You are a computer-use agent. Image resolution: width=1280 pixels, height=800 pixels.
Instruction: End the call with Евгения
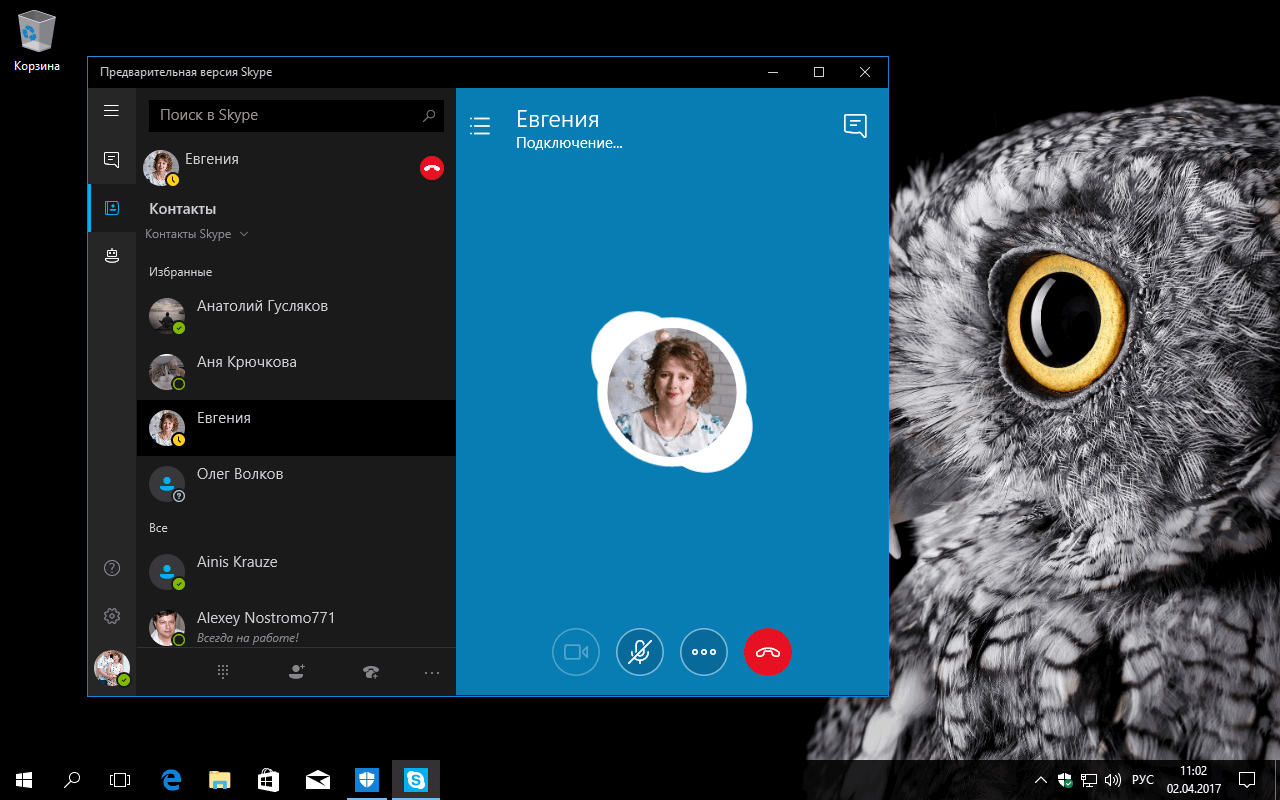tap(768, 651)
